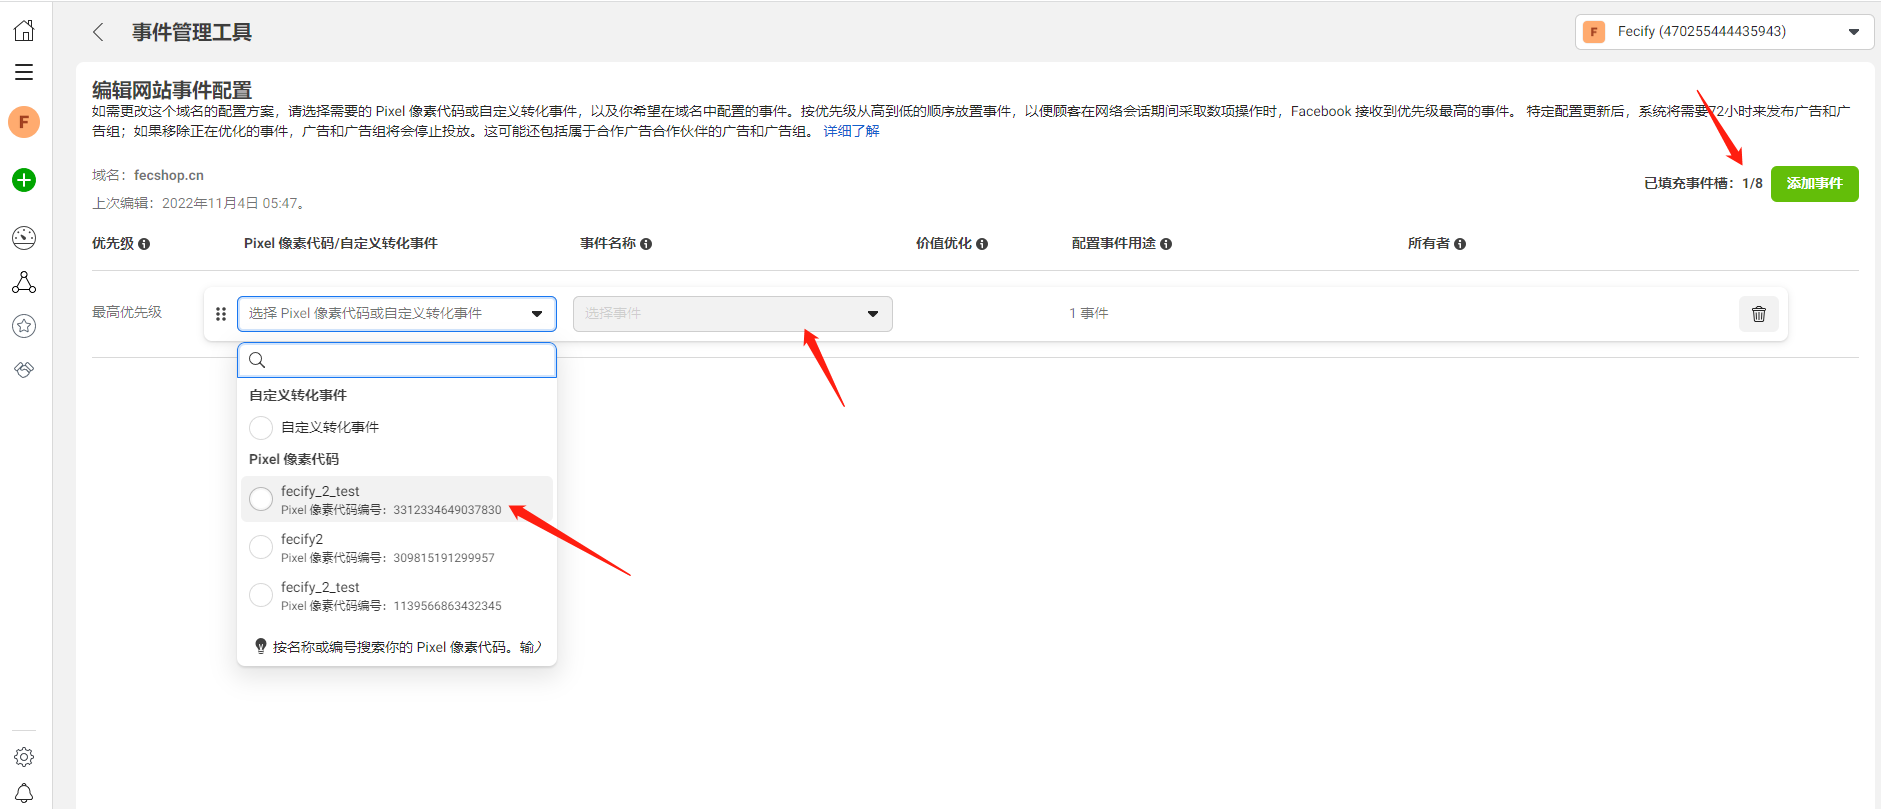Open the settings gear in sidebar
Screen dimensions: 1881x809
click(x=24, y=757)
